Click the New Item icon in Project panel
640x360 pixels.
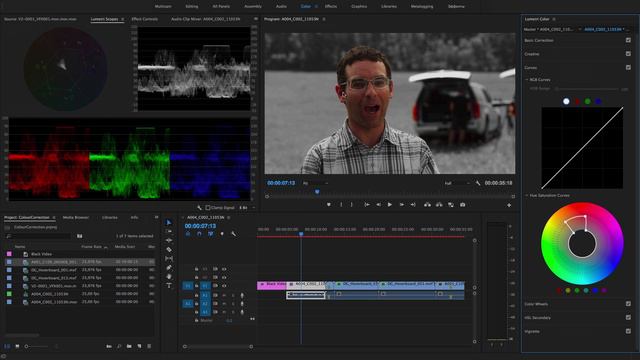tap(139, 346)
